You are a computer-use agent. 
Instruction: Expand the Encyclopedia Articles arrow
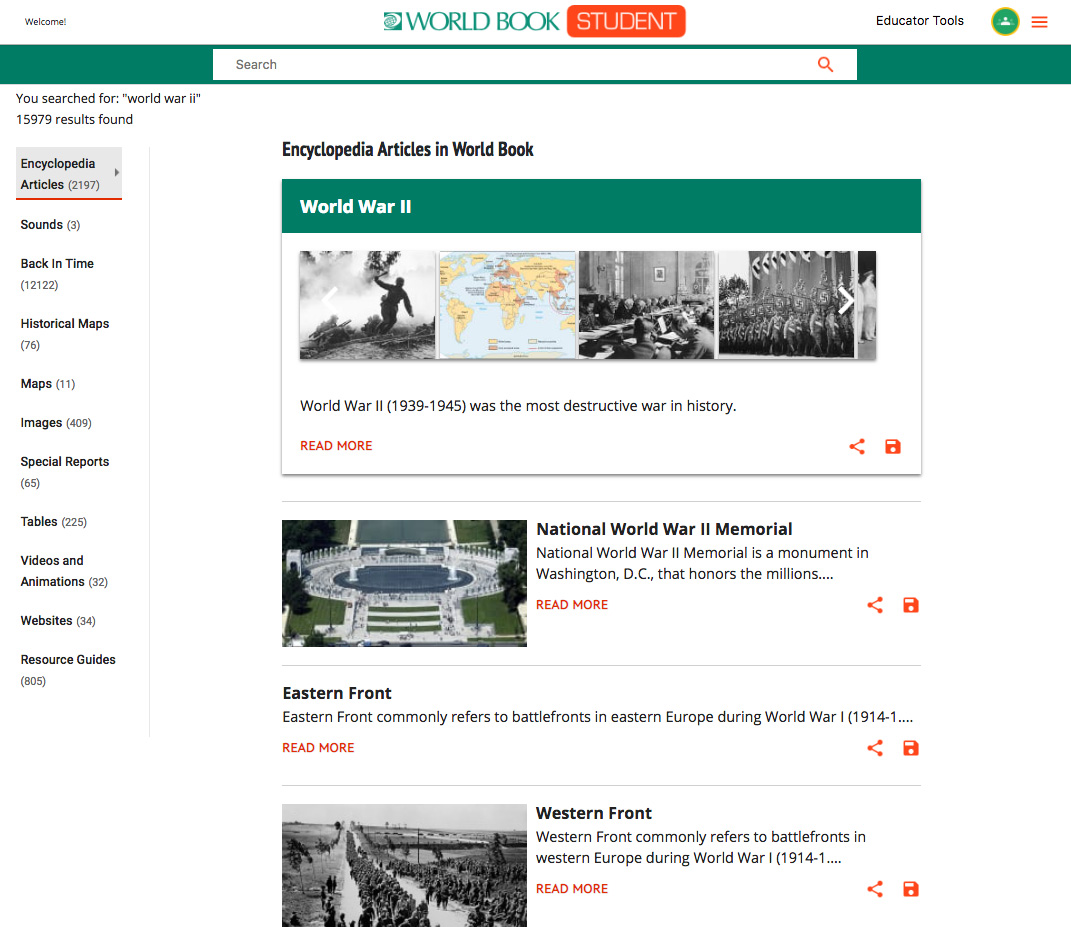pos(117,172)
